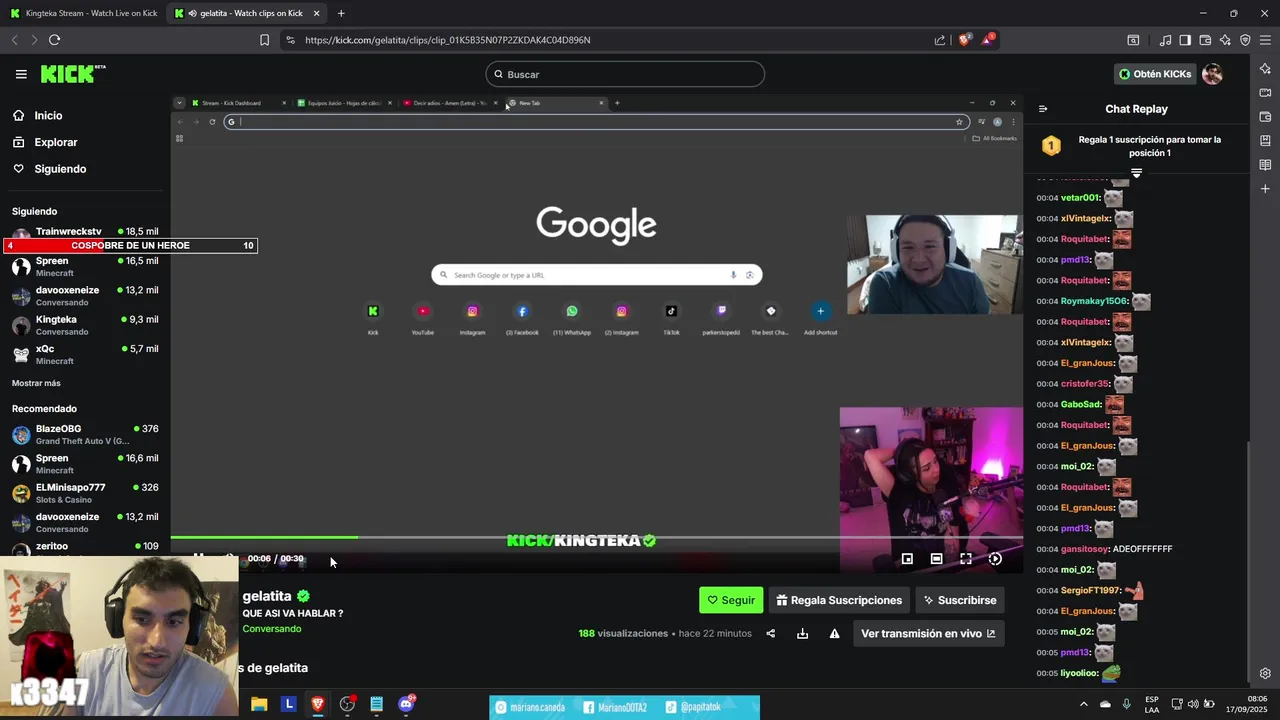The height and width of the screenshot is (720, 1280).
Task: Open player playback settings icon
Action: click(x=995, y=559)
